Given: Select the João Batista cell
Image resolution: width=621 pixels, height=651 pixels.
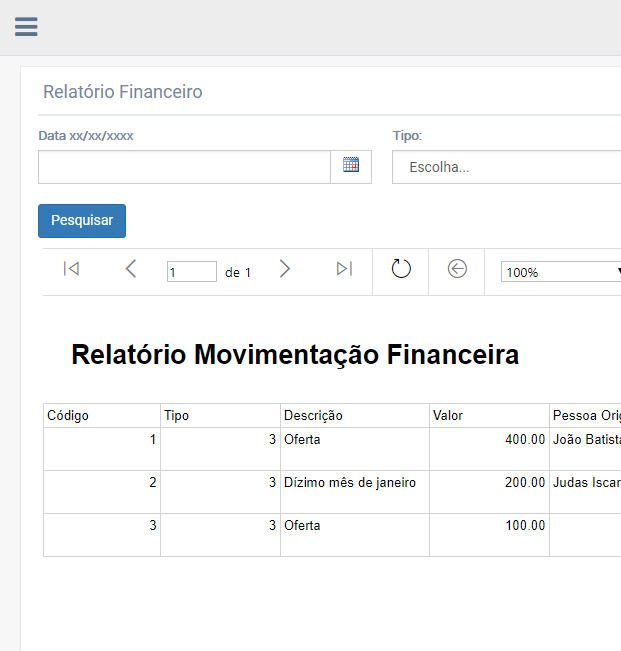Looking at the screenshot, I should (586, 440).
